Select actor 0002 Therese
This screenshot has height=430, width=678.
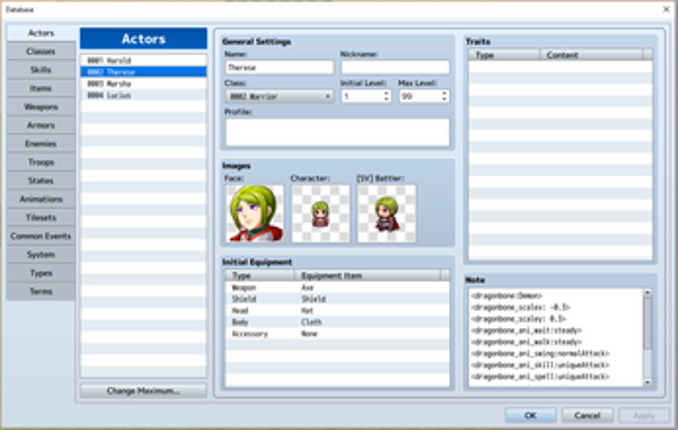[144, 72]
